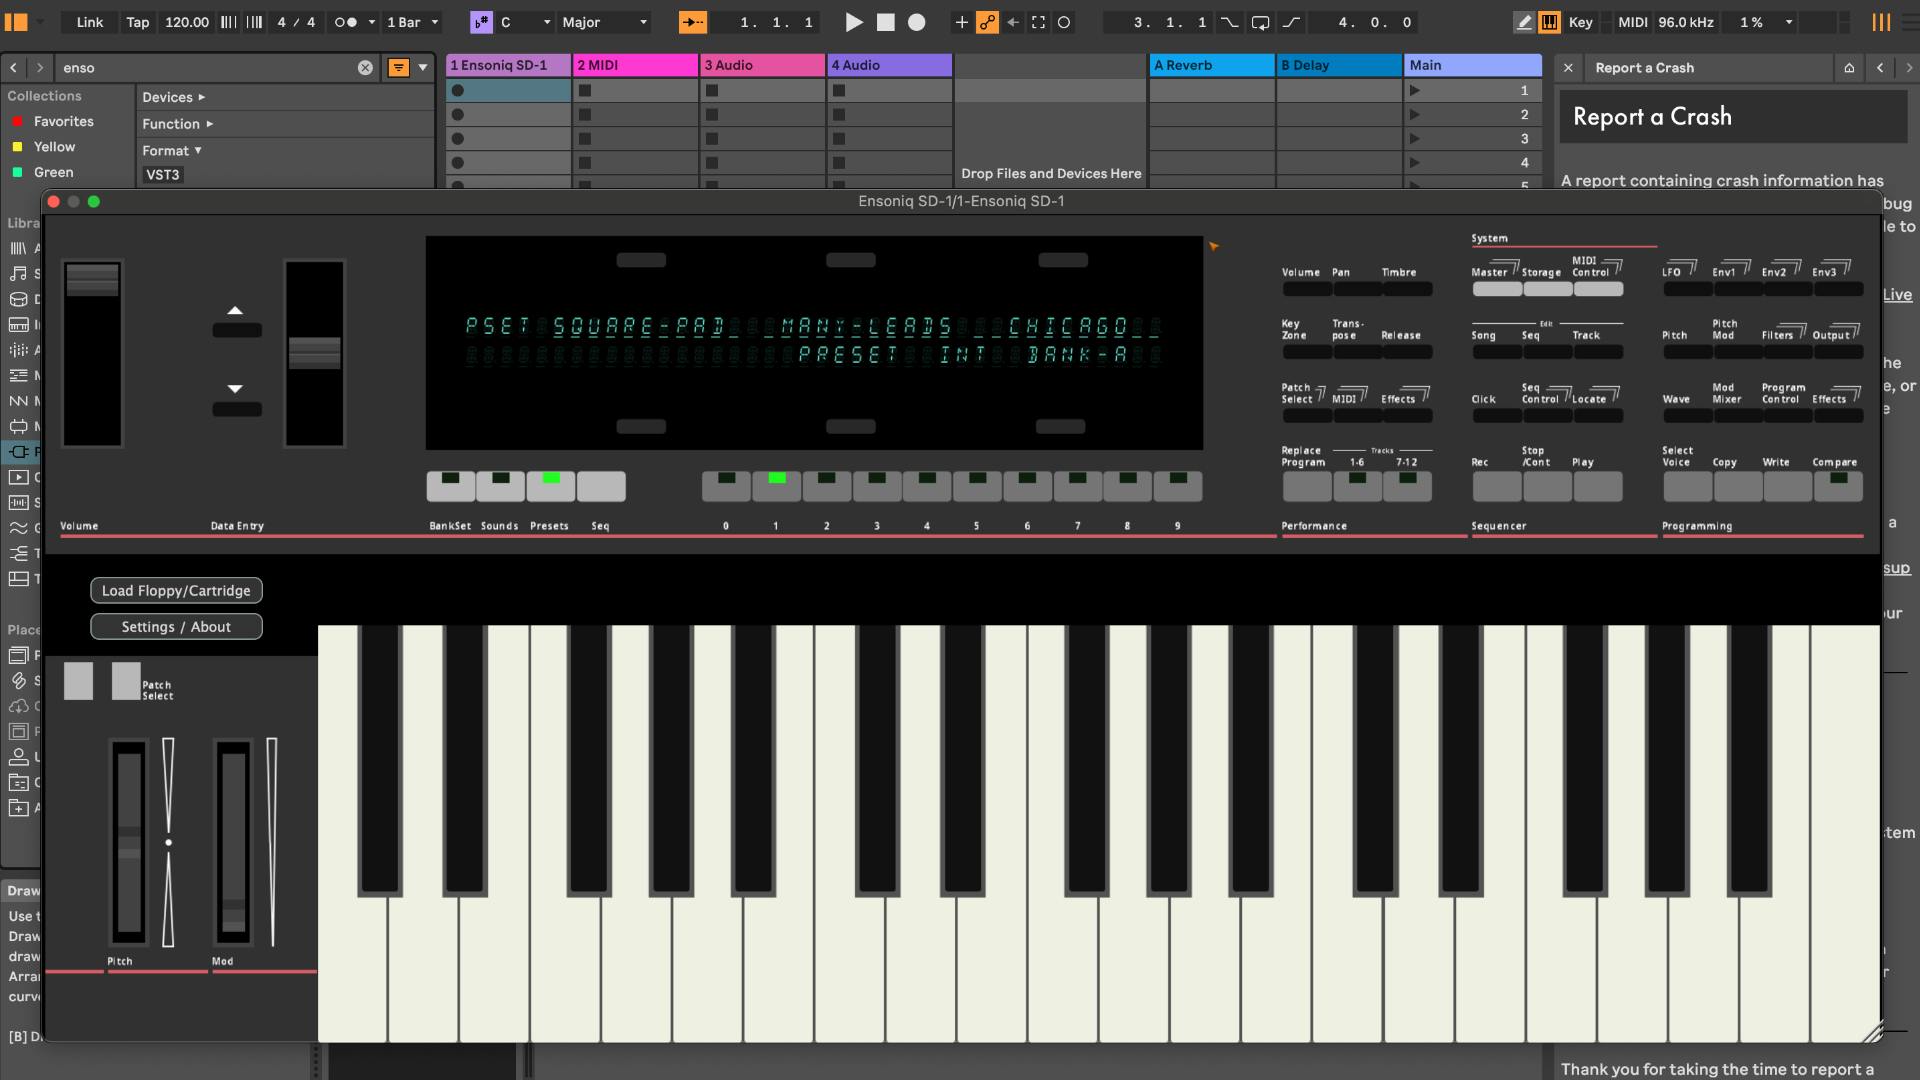Viewport: 1920px width, 1080px height.
Task: Select the B Delay return track
Action: click(x=1339, y=65)
